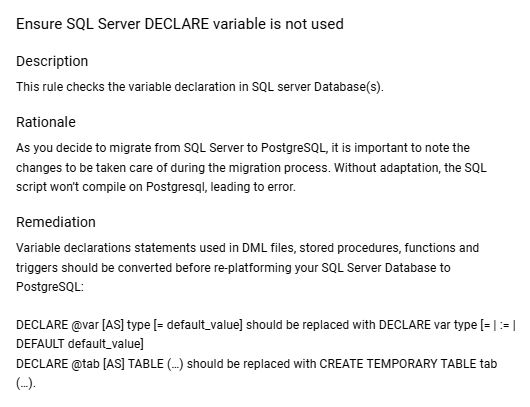This screenshot has width=530, height=407.
Task: Click the Description heading
Action: click(x=52, y=61)
